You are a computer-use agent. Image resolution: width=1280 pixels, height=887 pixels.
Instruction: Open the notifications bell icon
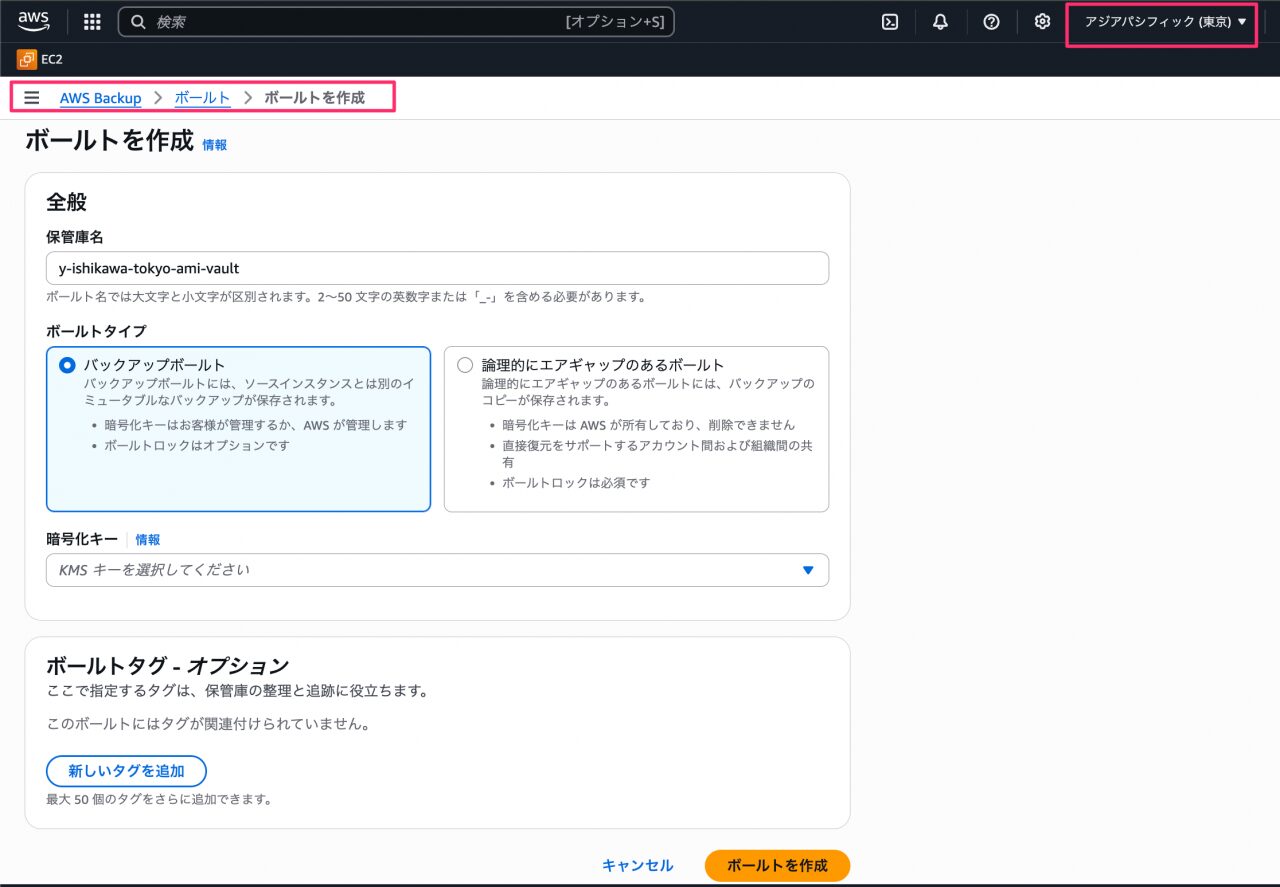(940, 22)
